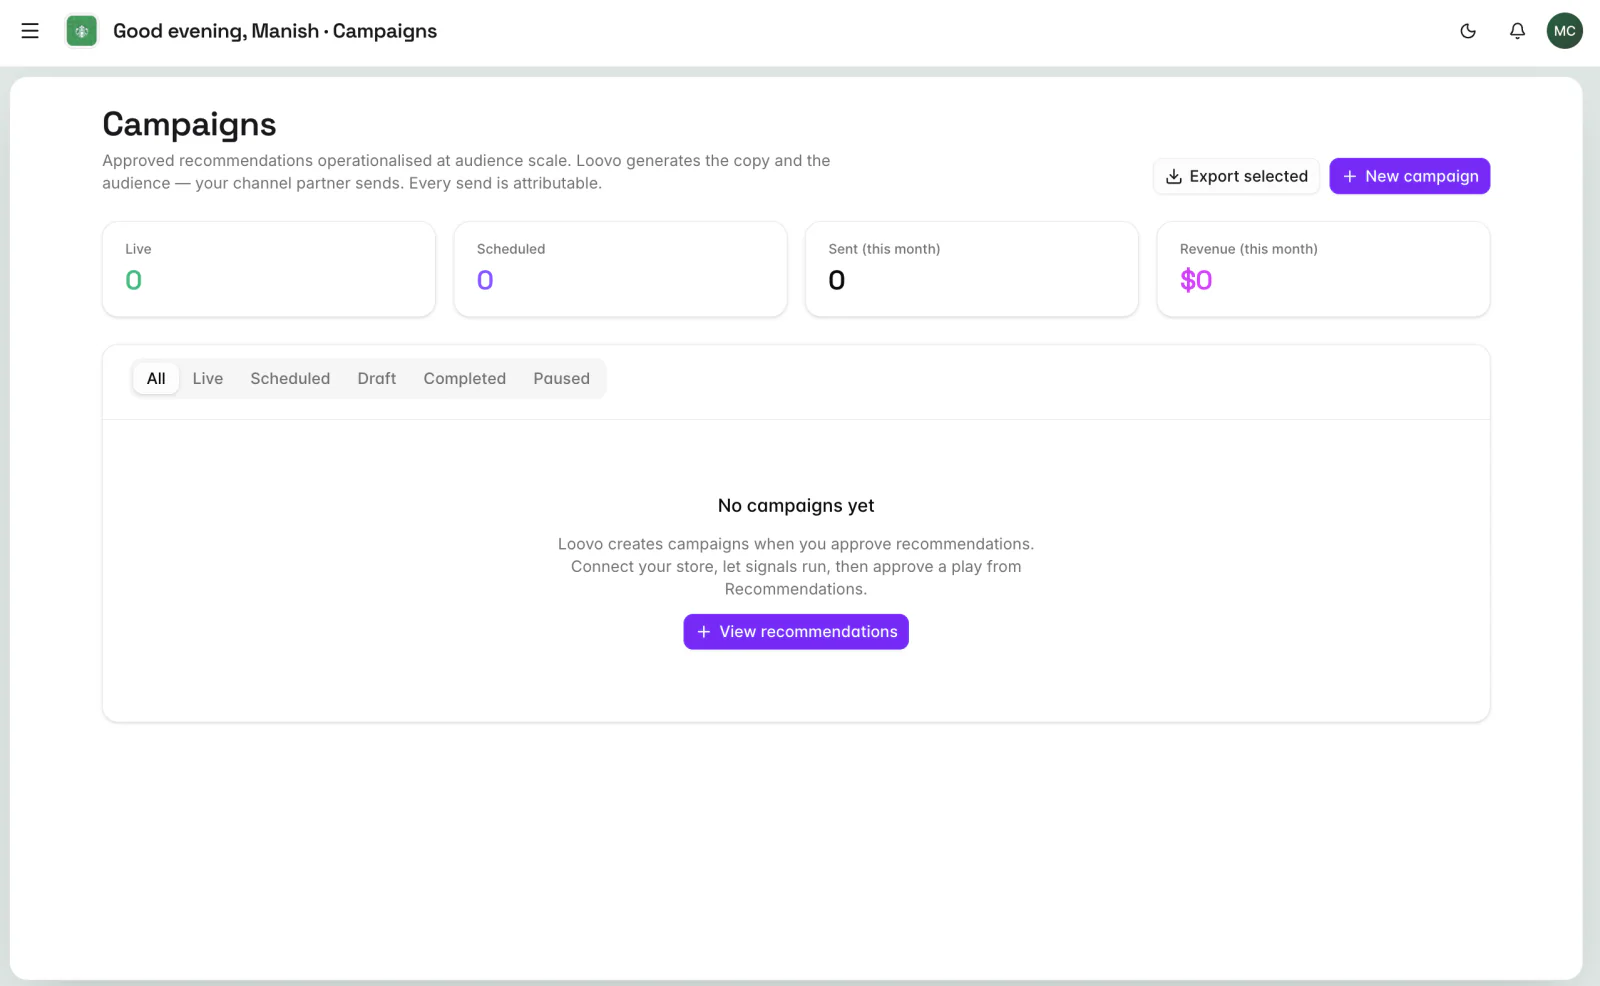The height and width of the screenshot is (986, 1600).
Task: Show the Completed tab
Action: point(465,378)
